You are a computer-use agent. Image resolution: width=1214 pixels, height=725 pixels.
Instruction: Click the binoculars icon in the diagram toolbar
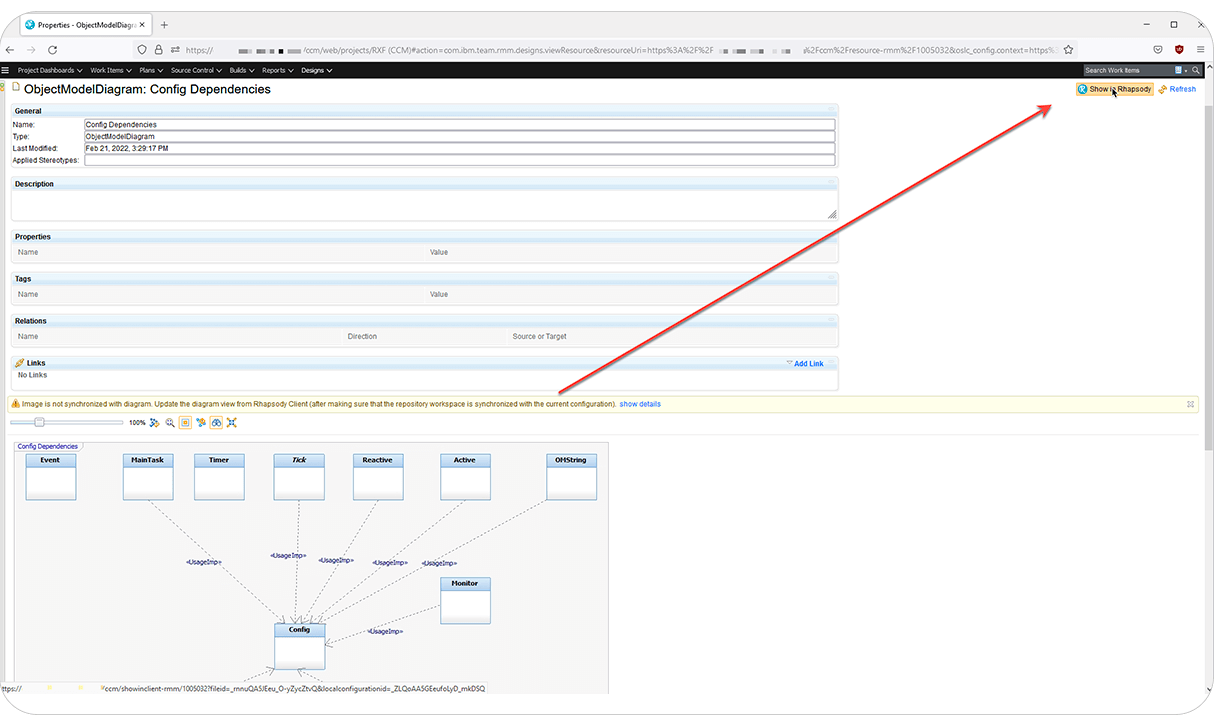click(216, 422)
